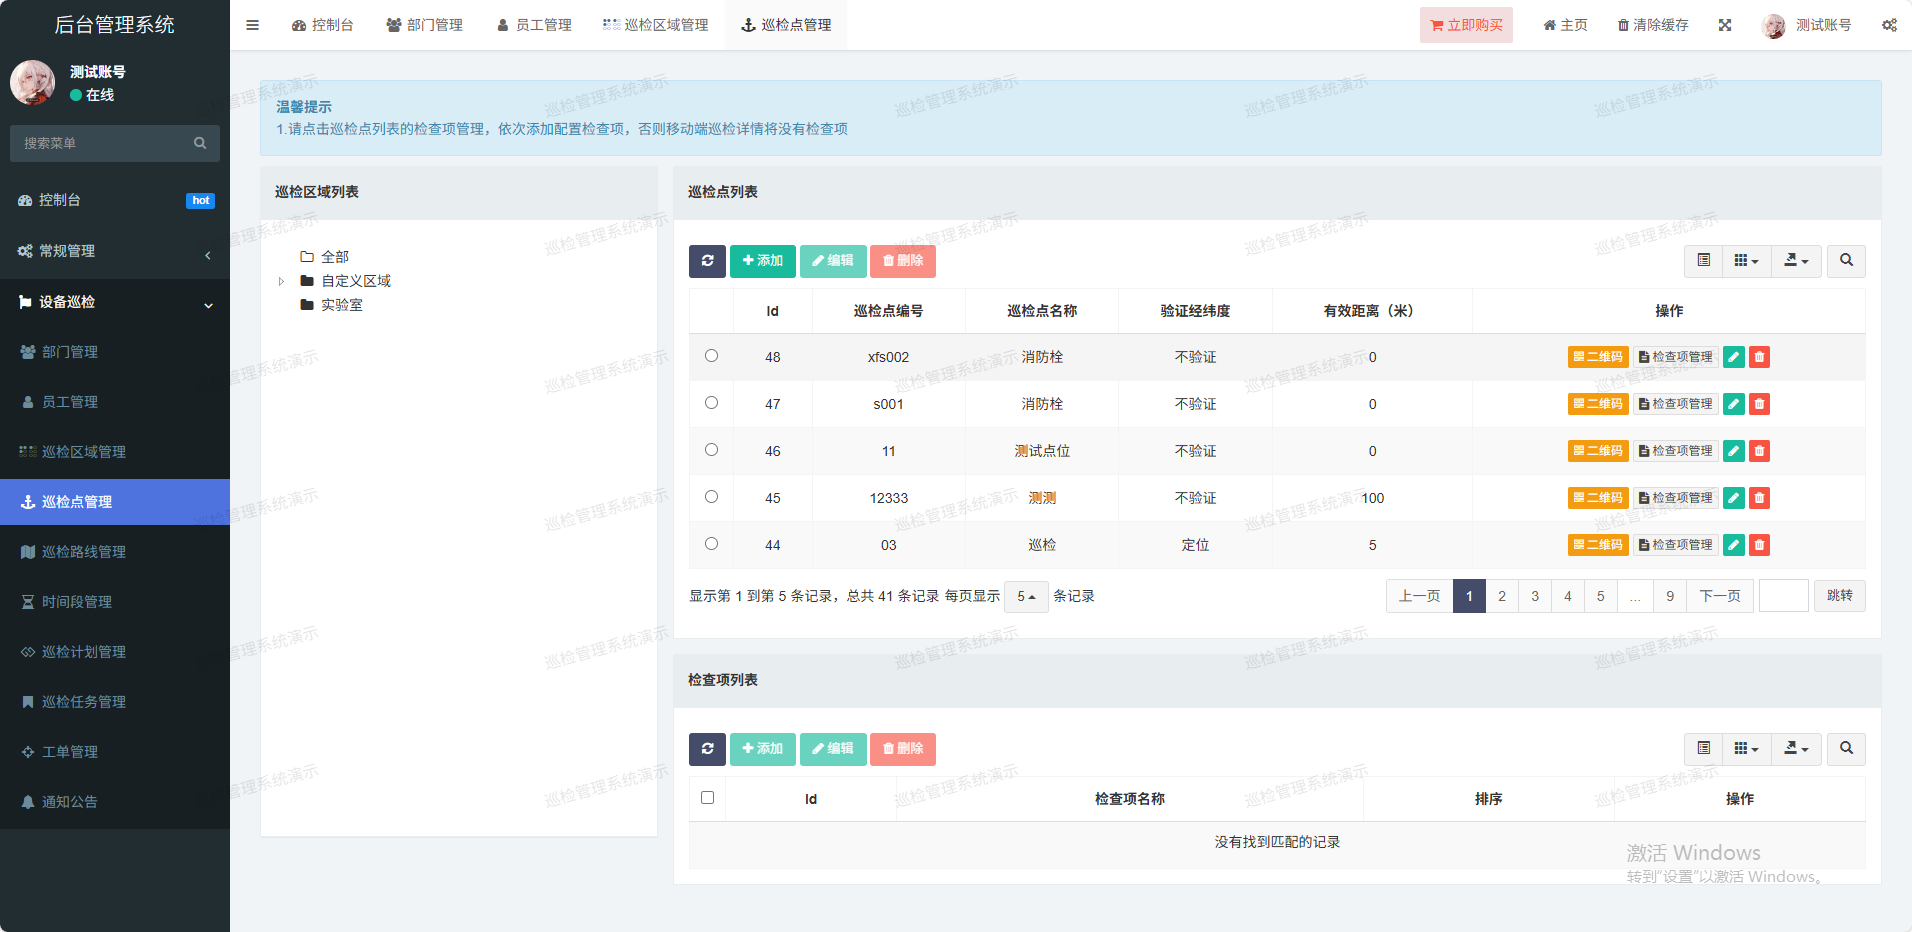Switch to the 巡检区域管理 tab
The width and height of the screenshot is (1912, 932).
pos(655,25)
